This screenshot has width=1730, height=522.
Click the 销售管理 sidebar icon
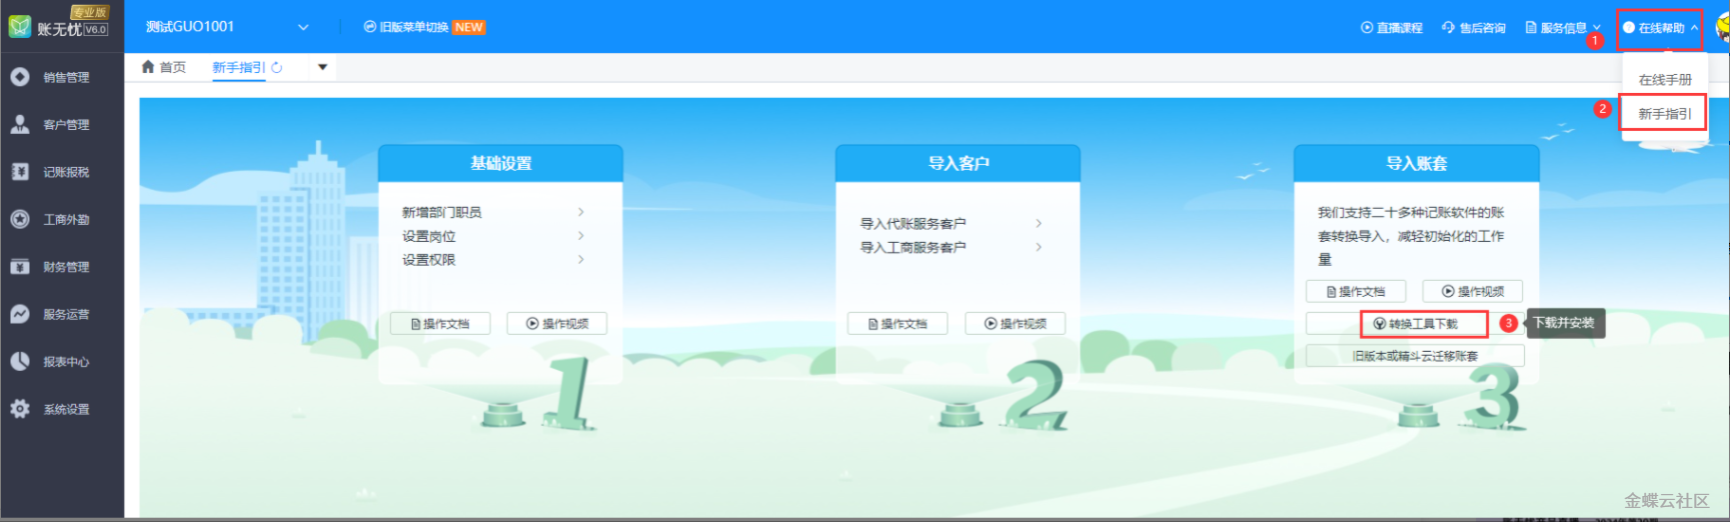click(x=20, y=77)
